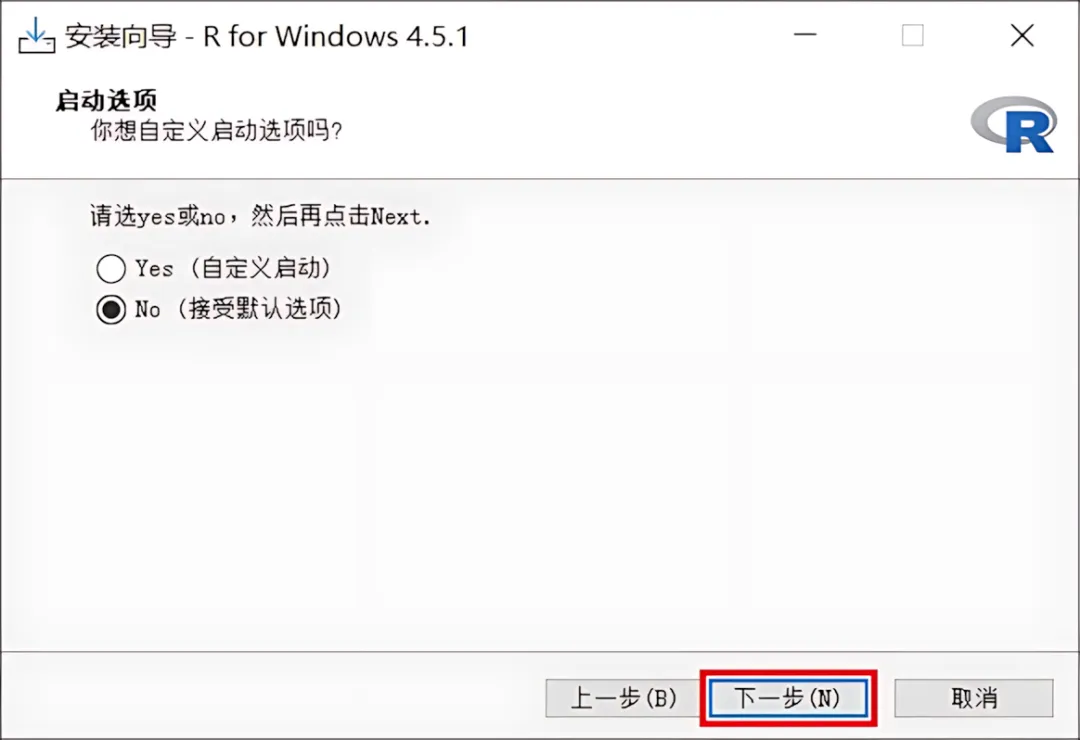Click the 安装向导 text in the title bar
1080x740 pixels.
pyautogui.click(x=121, y=36)
